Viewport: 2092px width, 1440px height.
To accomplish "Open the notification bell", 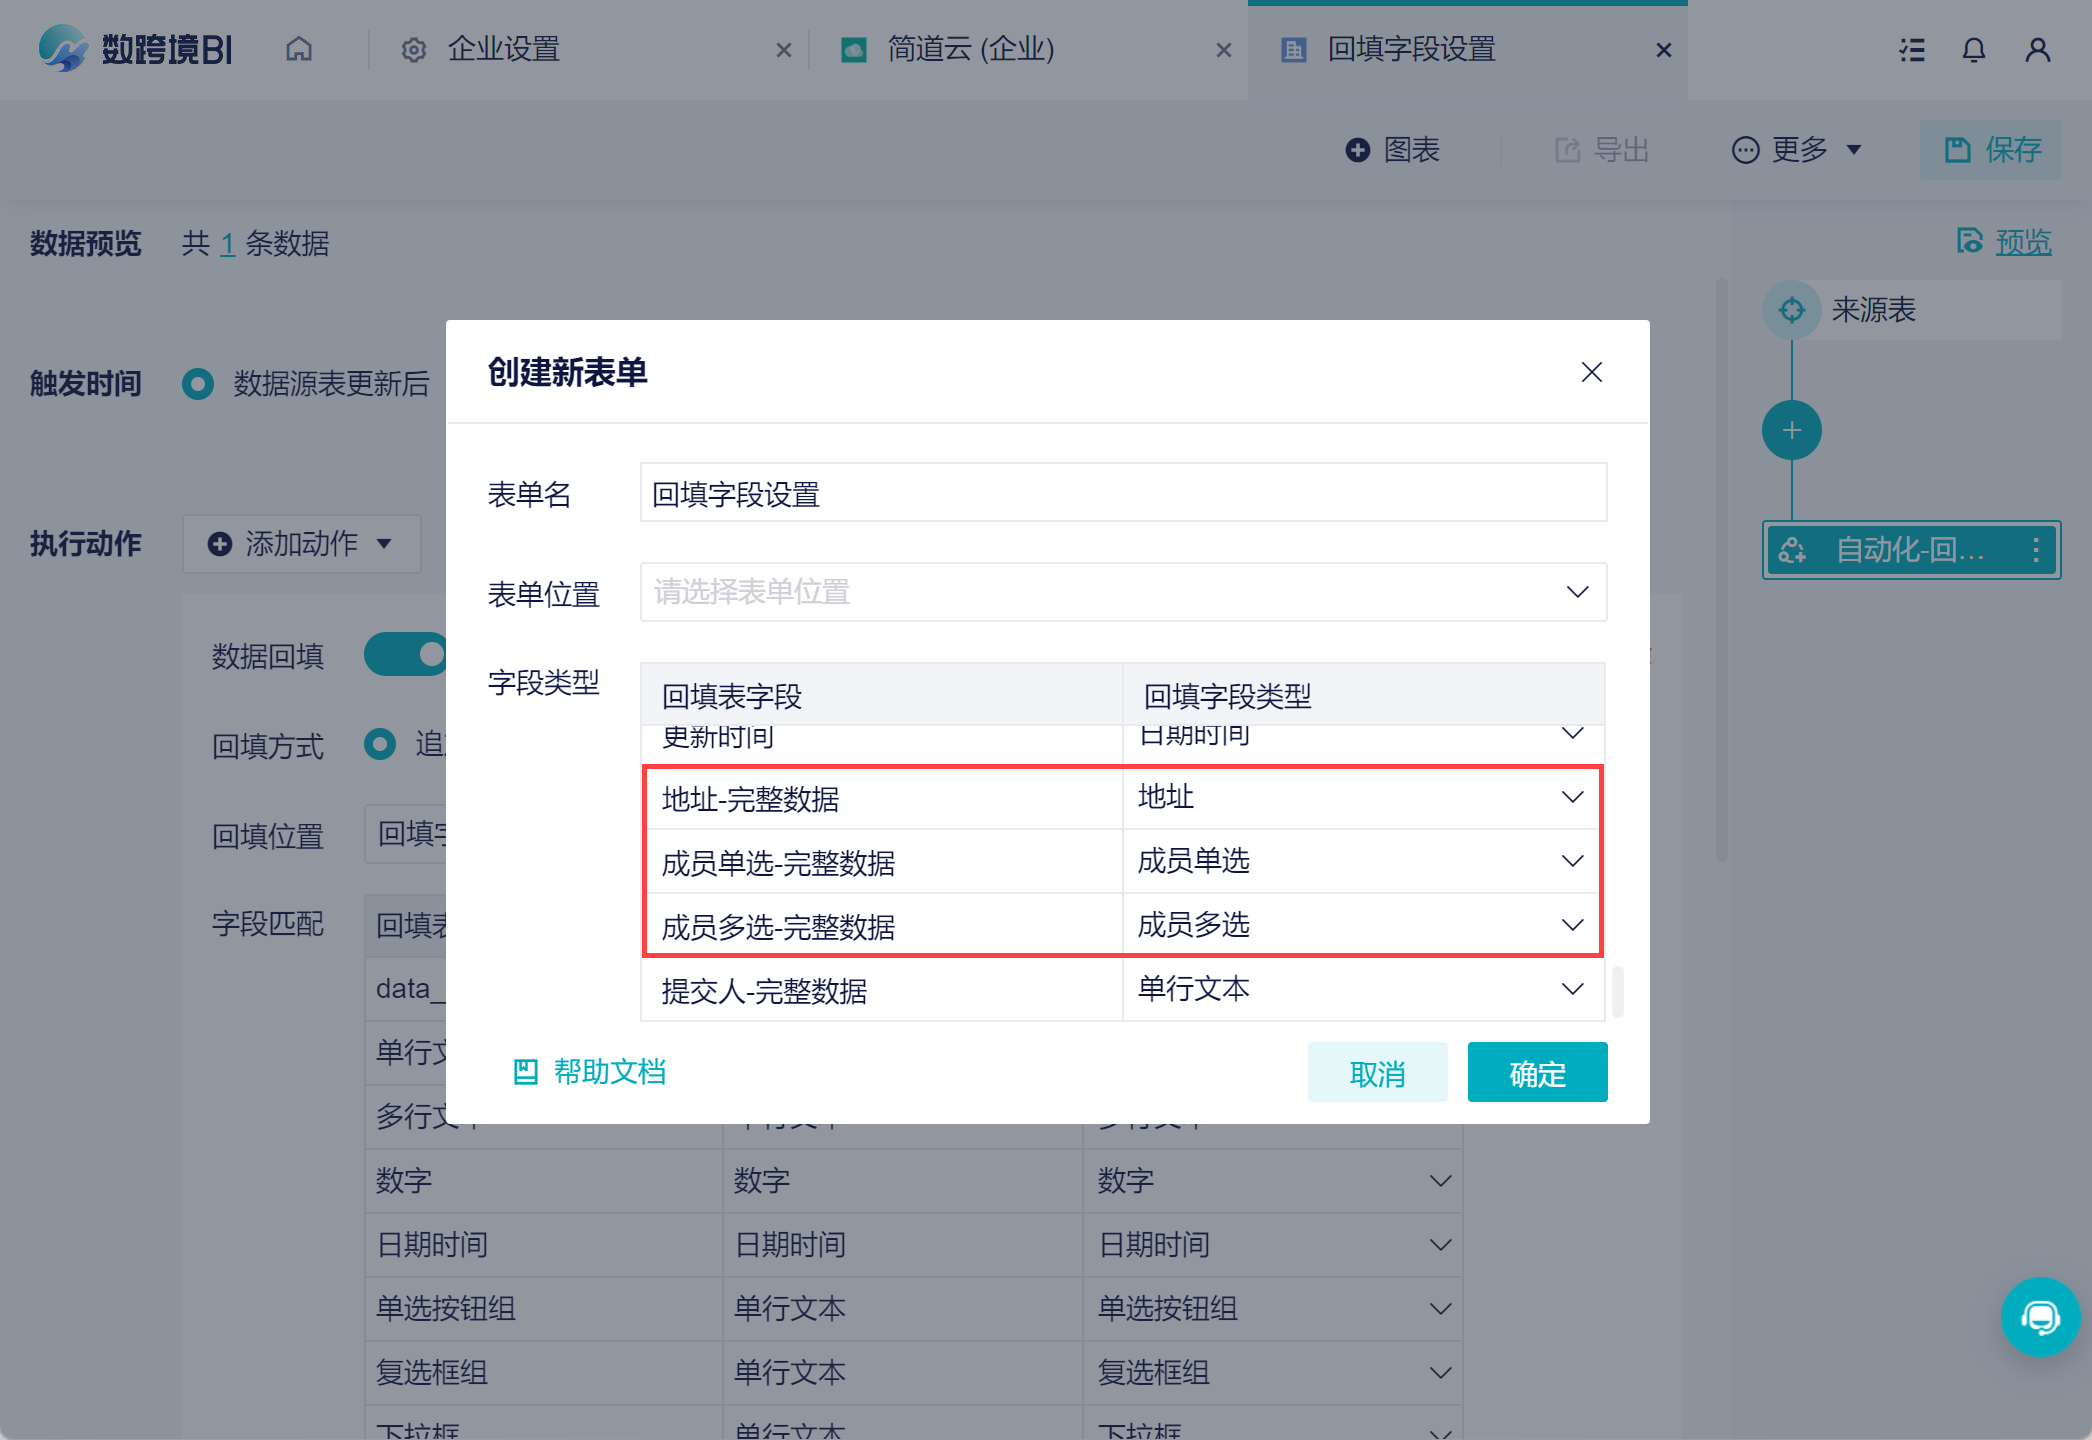I will pos(1973,50).
